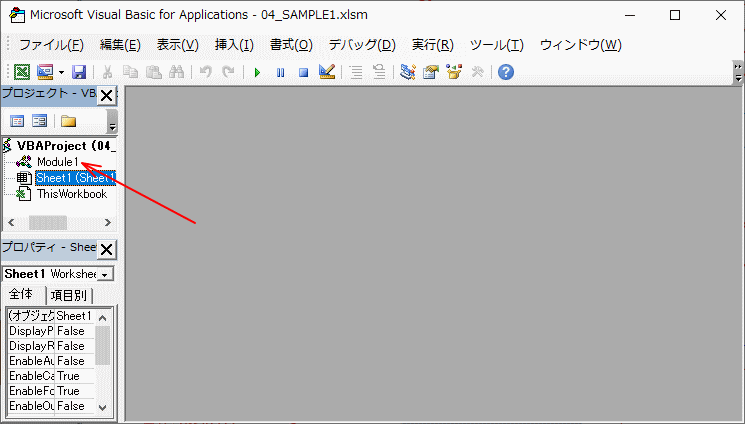This screenshot has width=745, height=424.
Task: Click View Code icon in project panel
Action: click(17, 121)
